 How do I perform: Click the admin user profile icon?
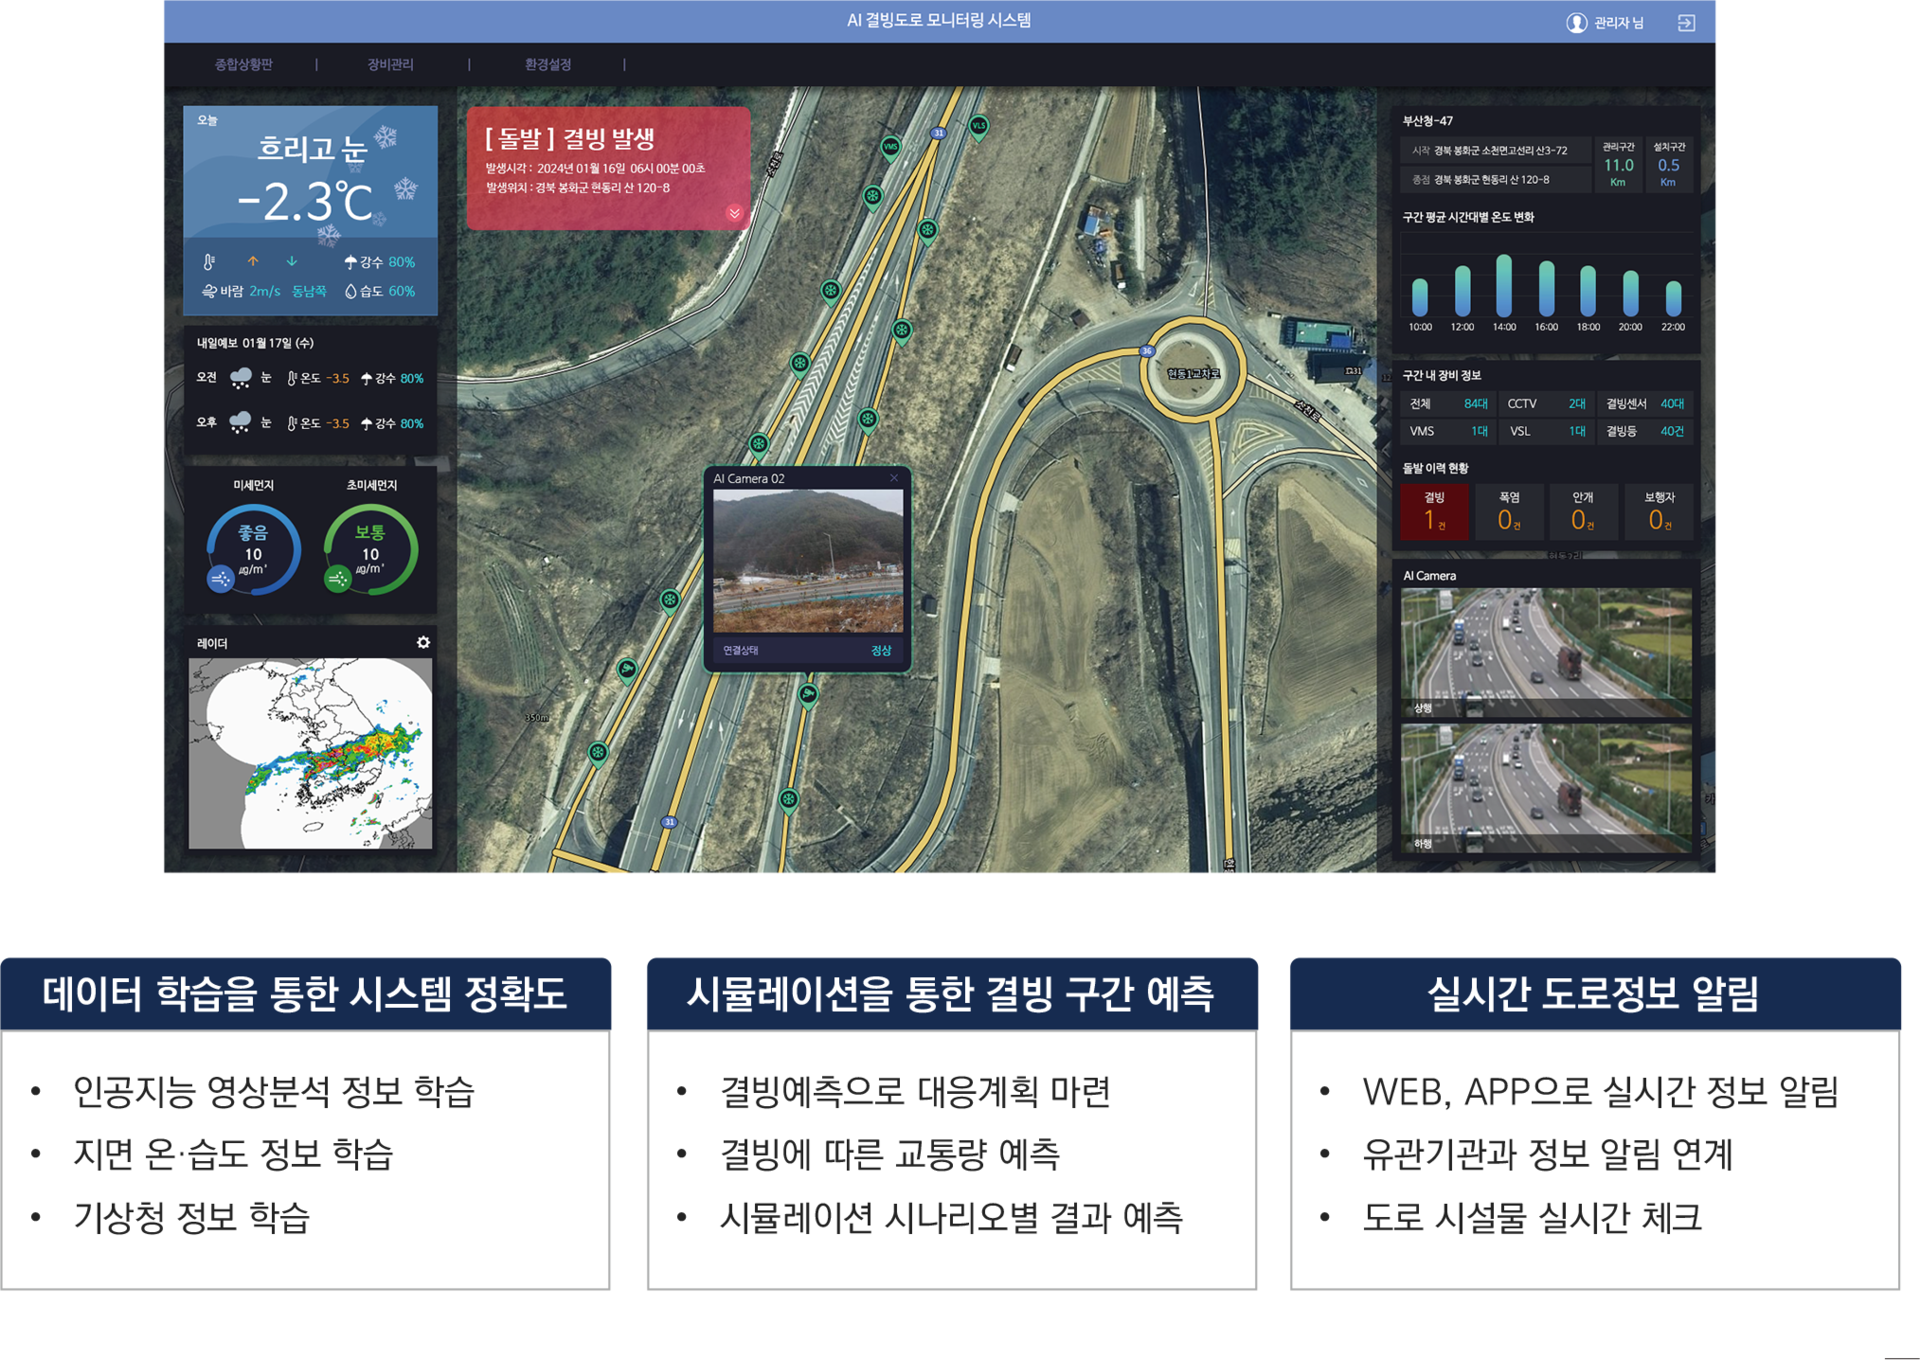point(1576,22)
